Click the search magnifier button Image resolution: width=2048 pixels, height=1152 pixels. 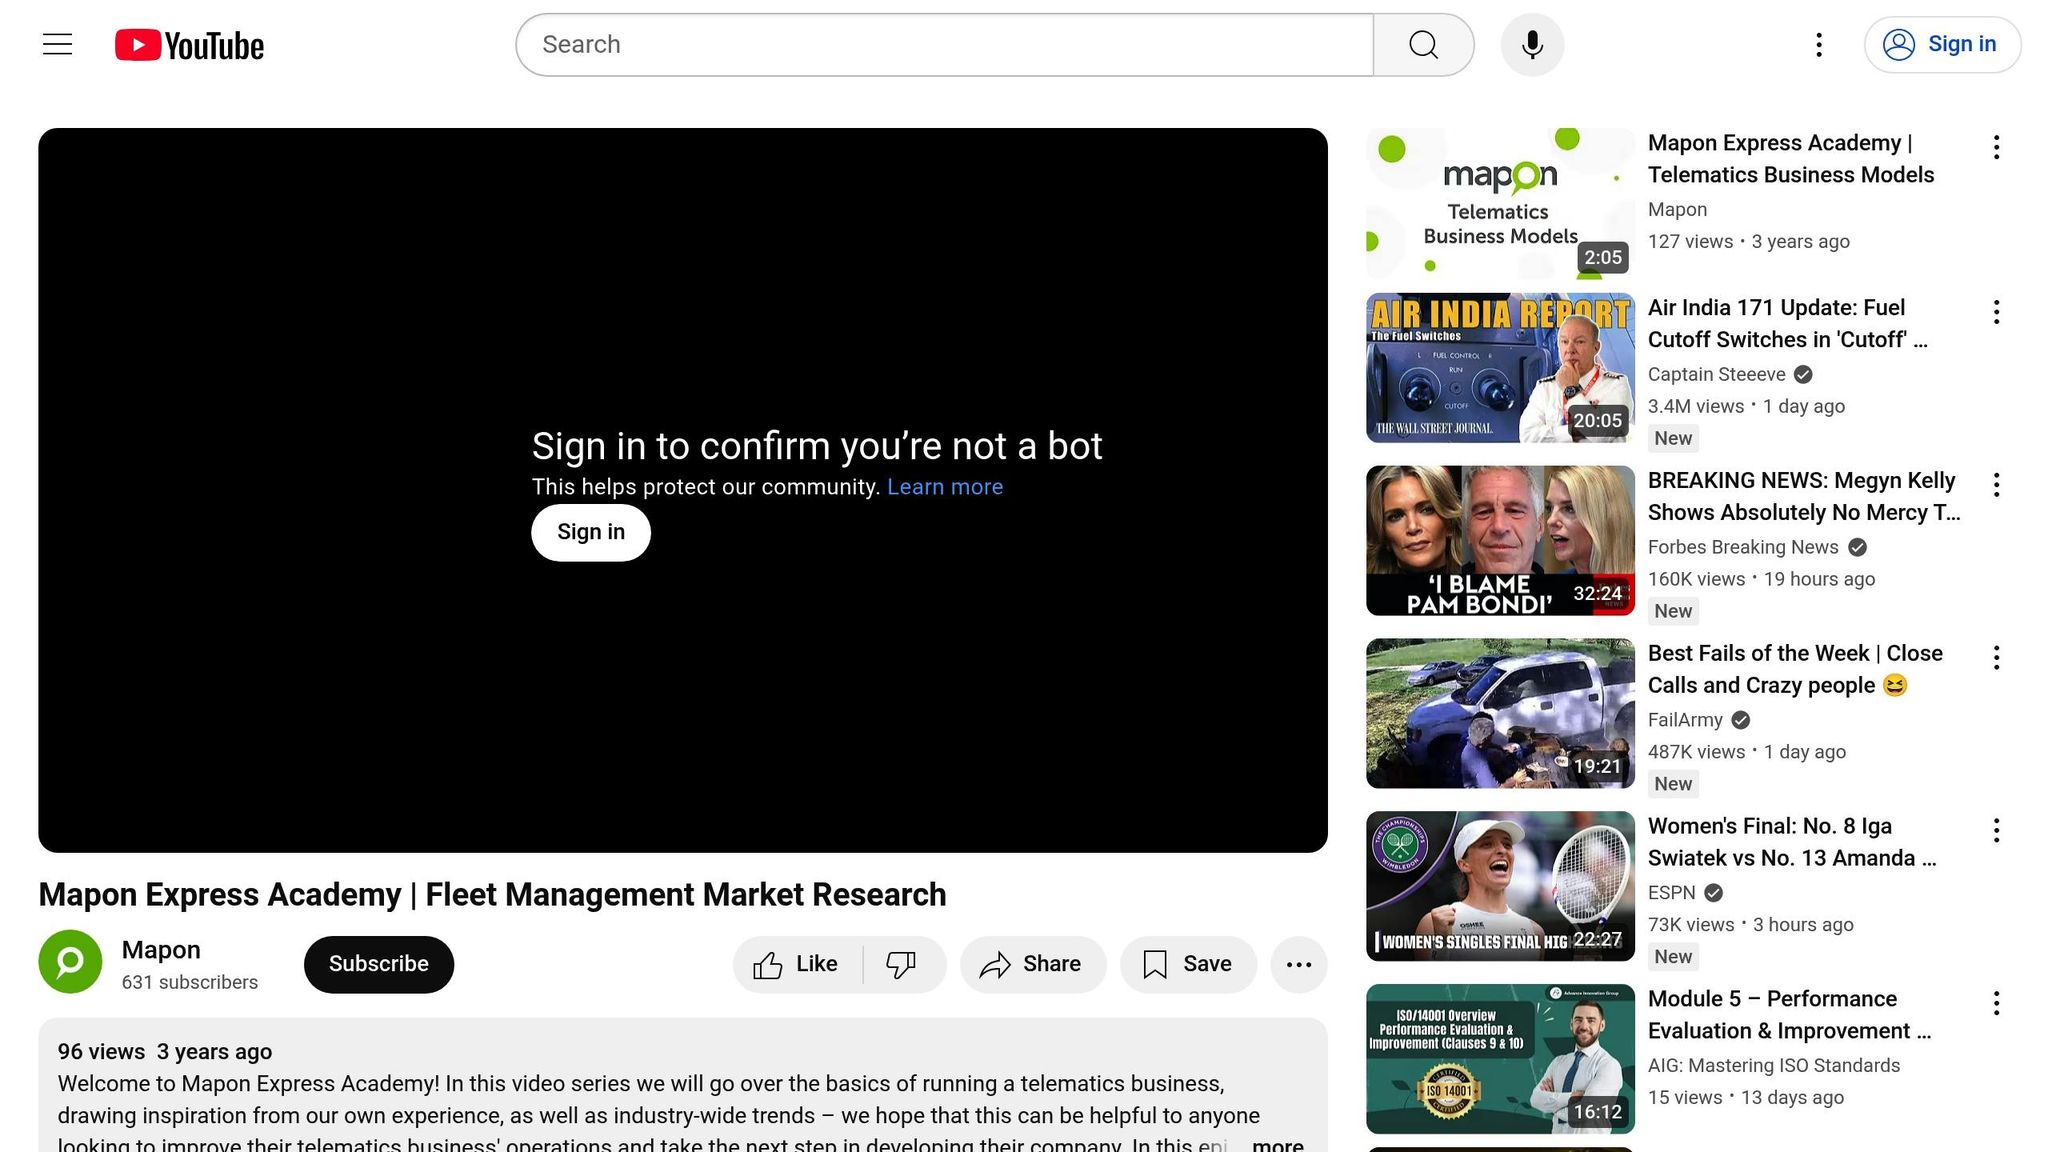pyautogui.click(x=1423, y=45)
